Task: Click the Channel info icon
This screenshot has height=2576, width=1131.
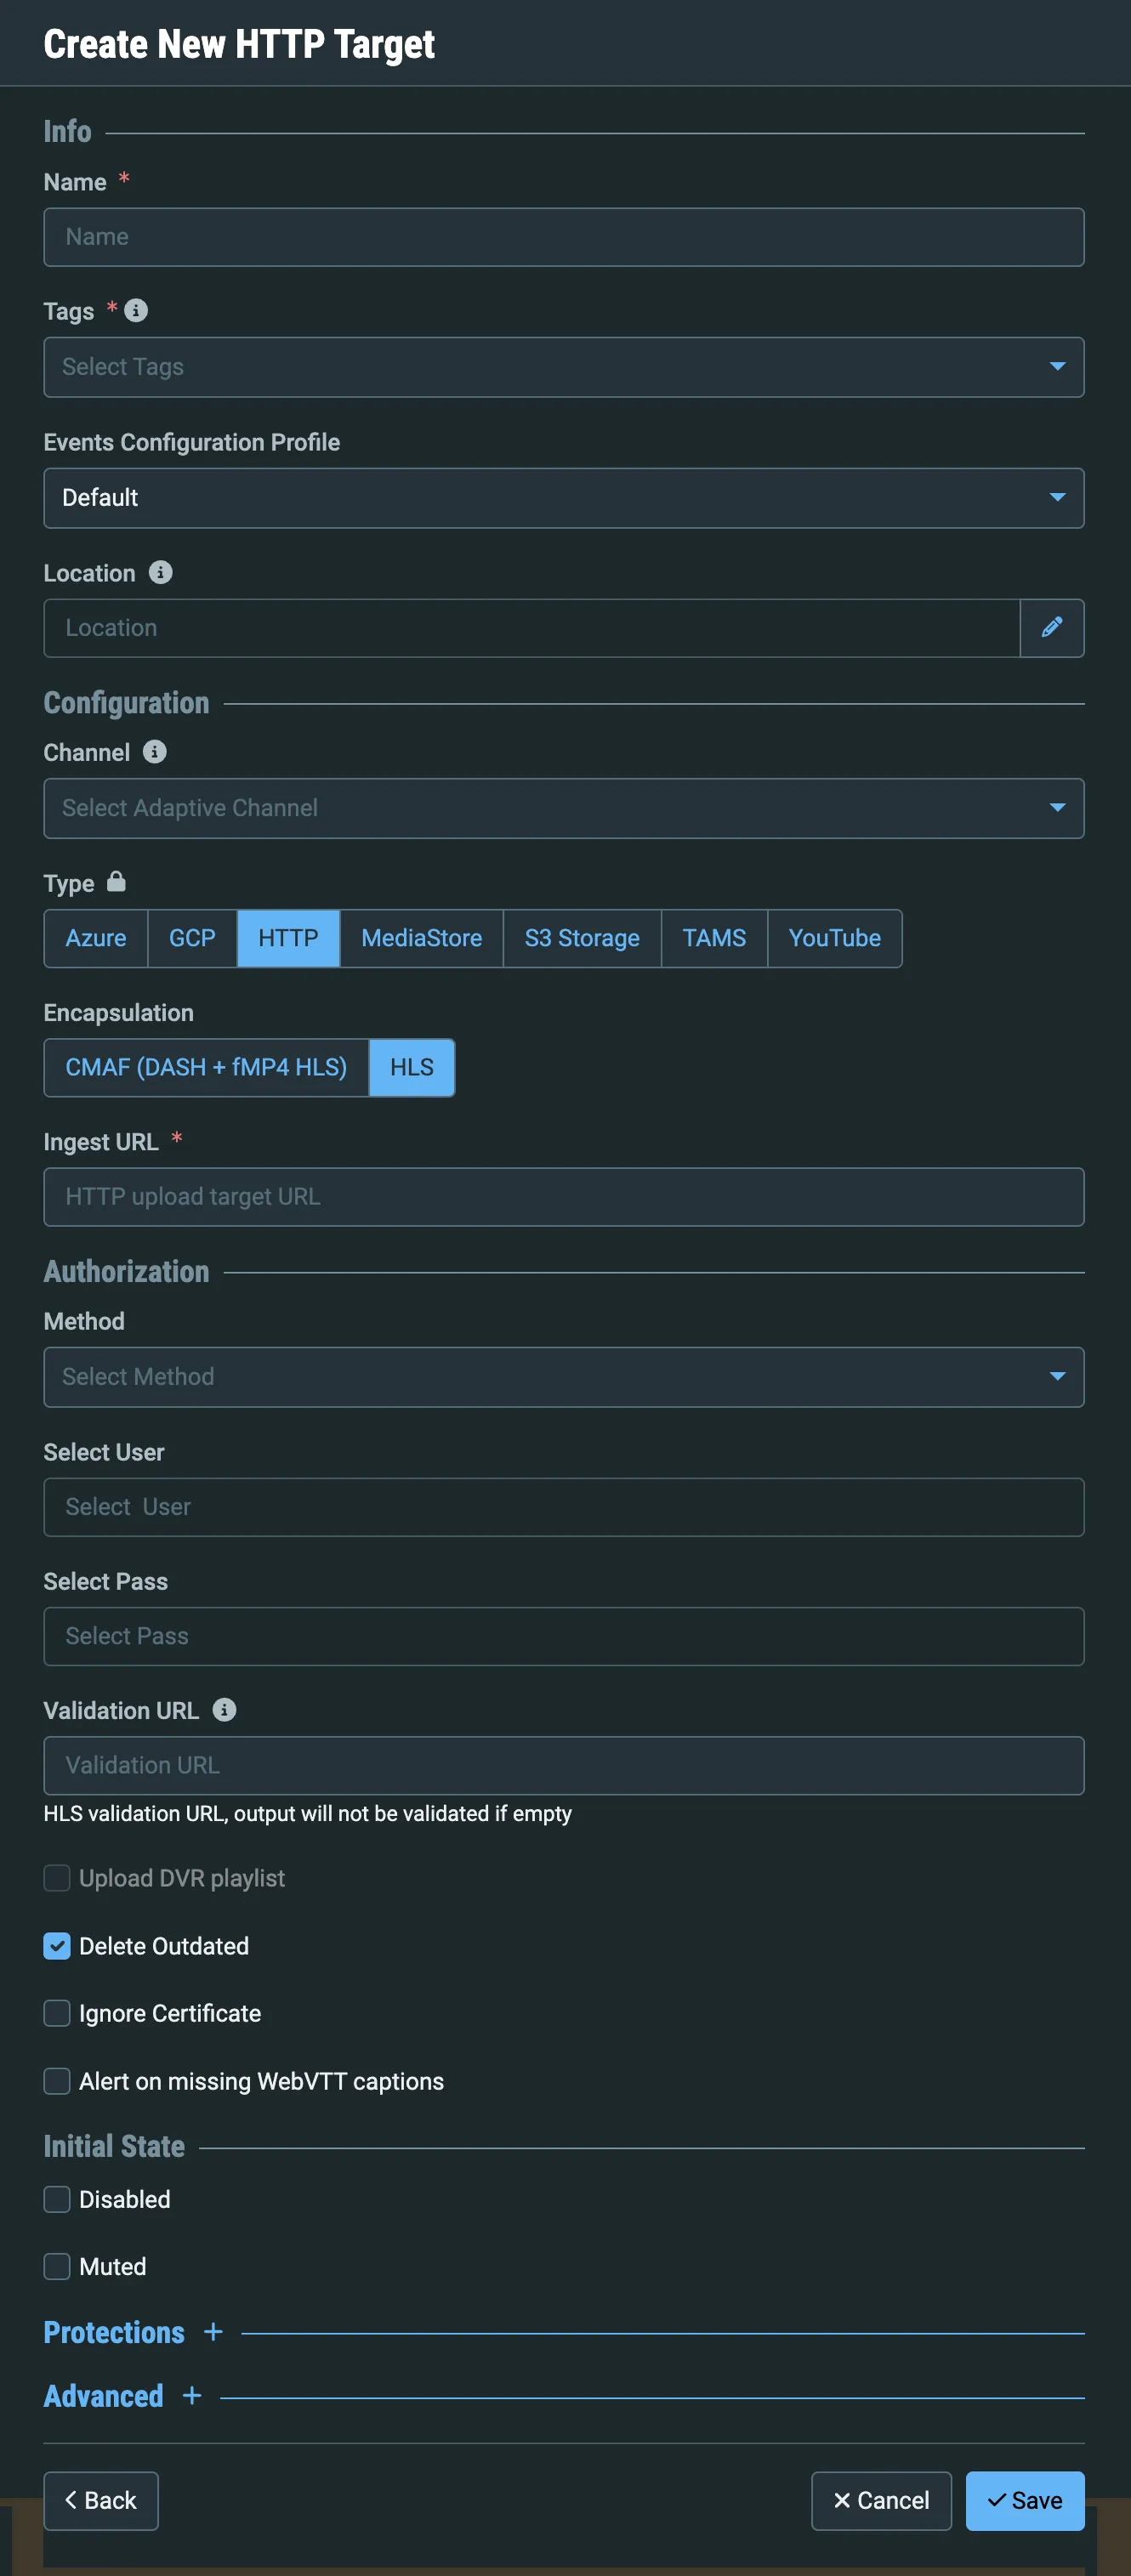Action: (x=154, y=752)
